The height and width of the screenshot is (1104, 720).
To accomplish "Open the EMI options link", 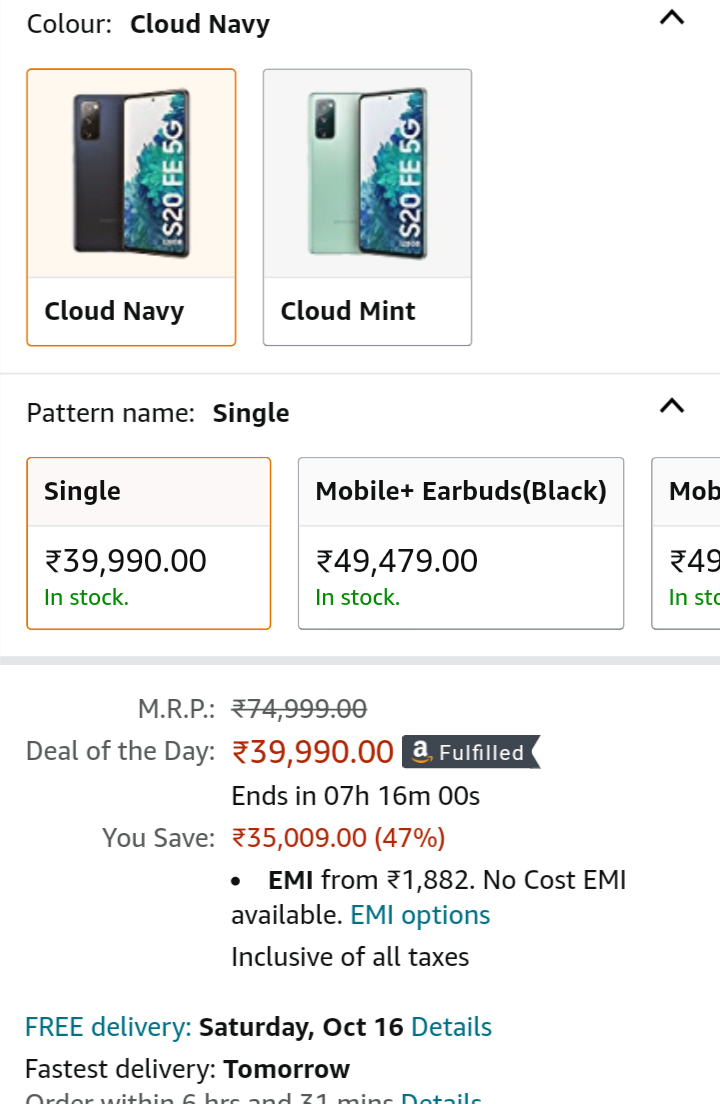I will tap(420, 915).
